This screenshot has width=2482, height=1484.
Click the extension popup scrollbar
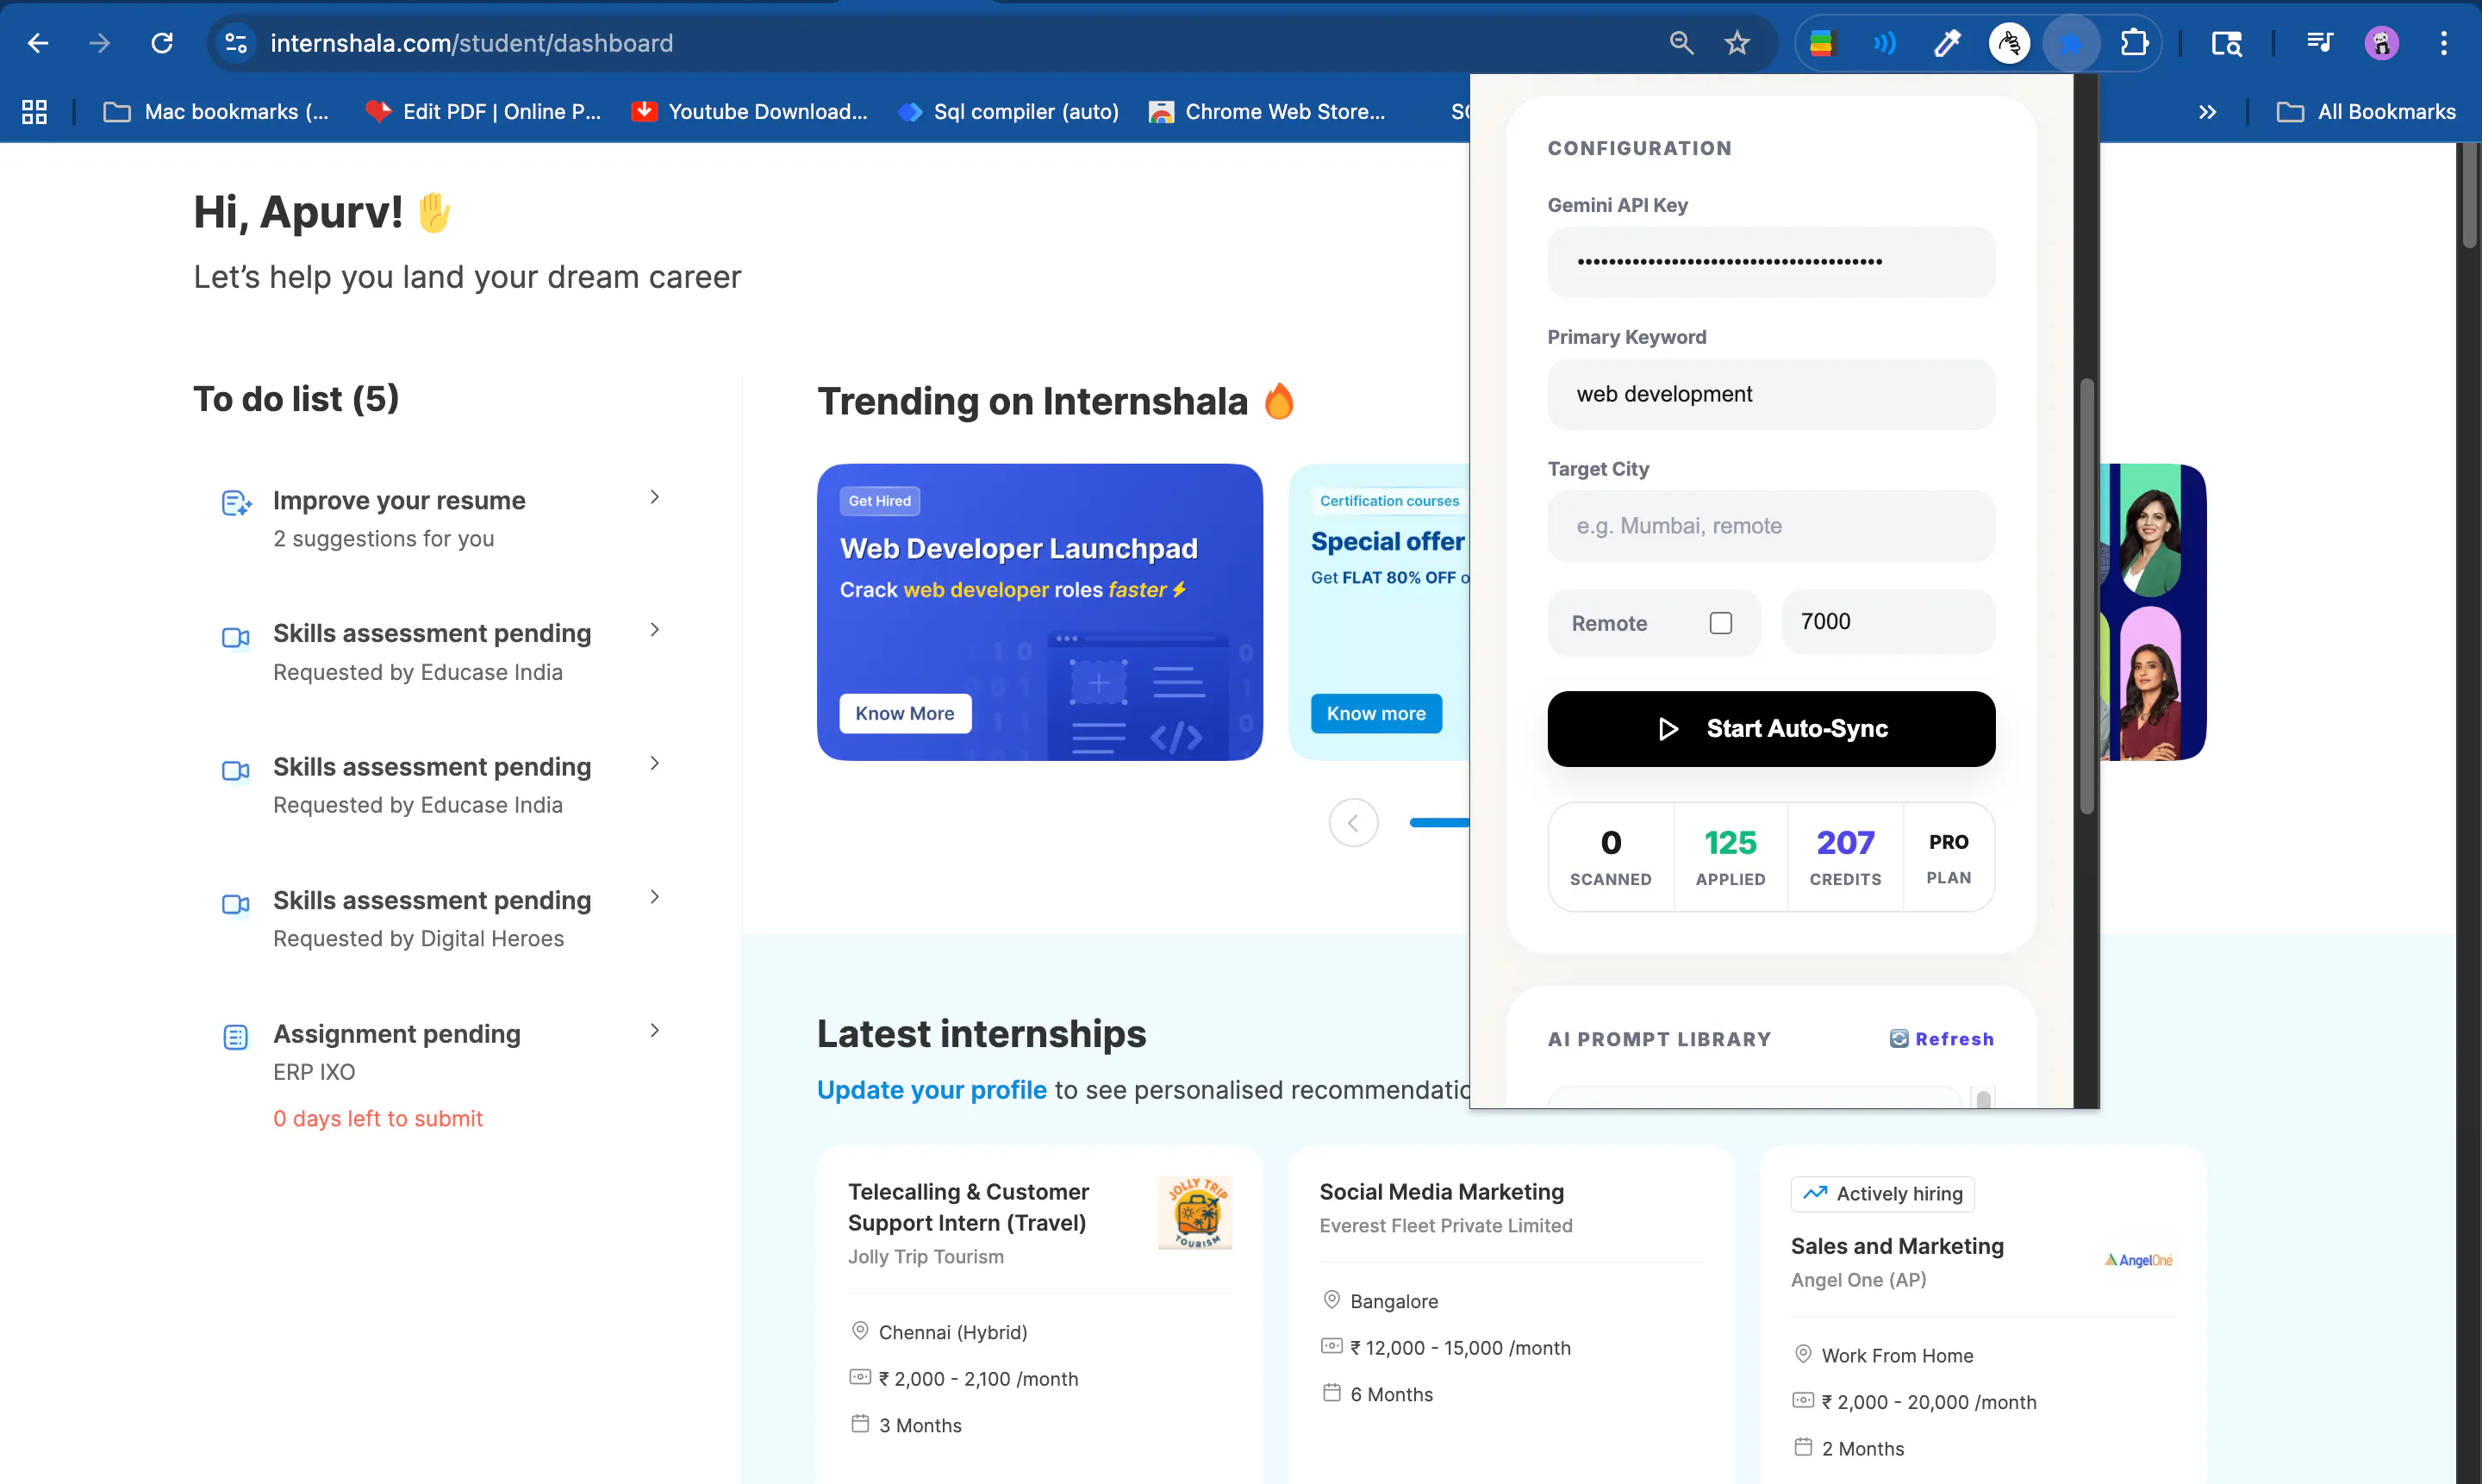coord(2086,597)
